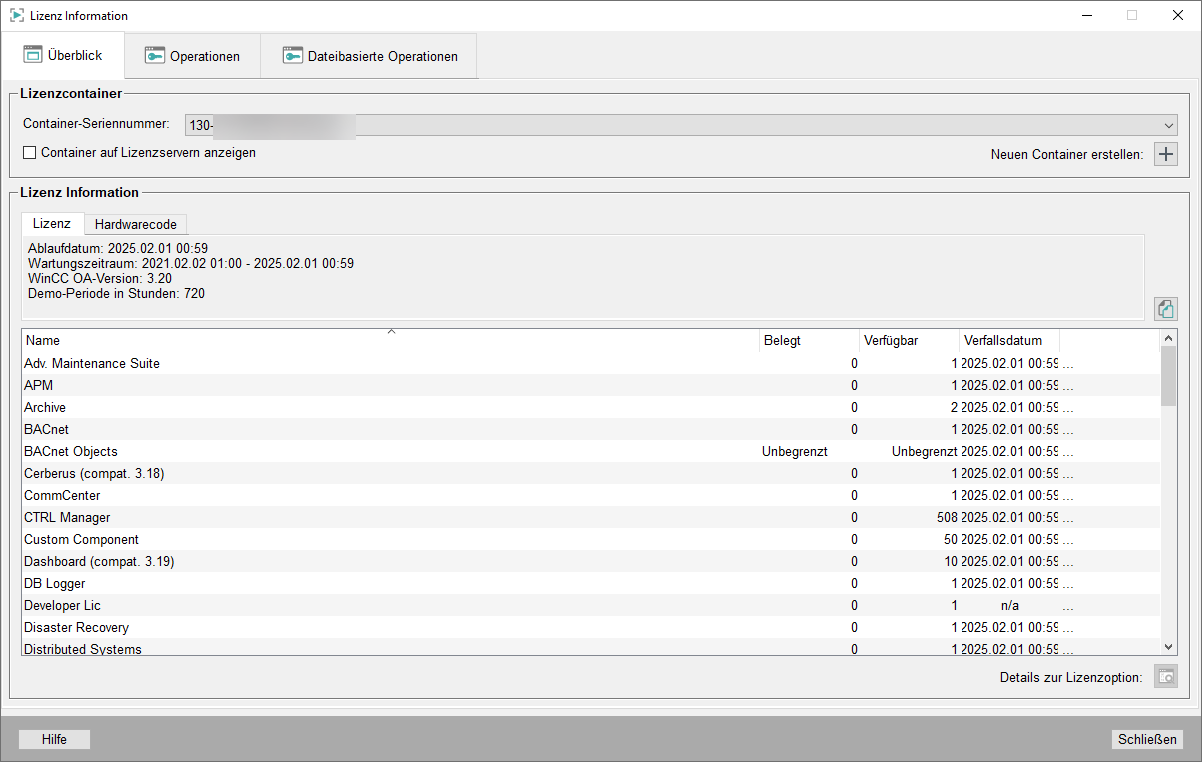Click the list scrollbar down arrow
Viewport: 1202px width, 762px height.
tap(1169, 647)
